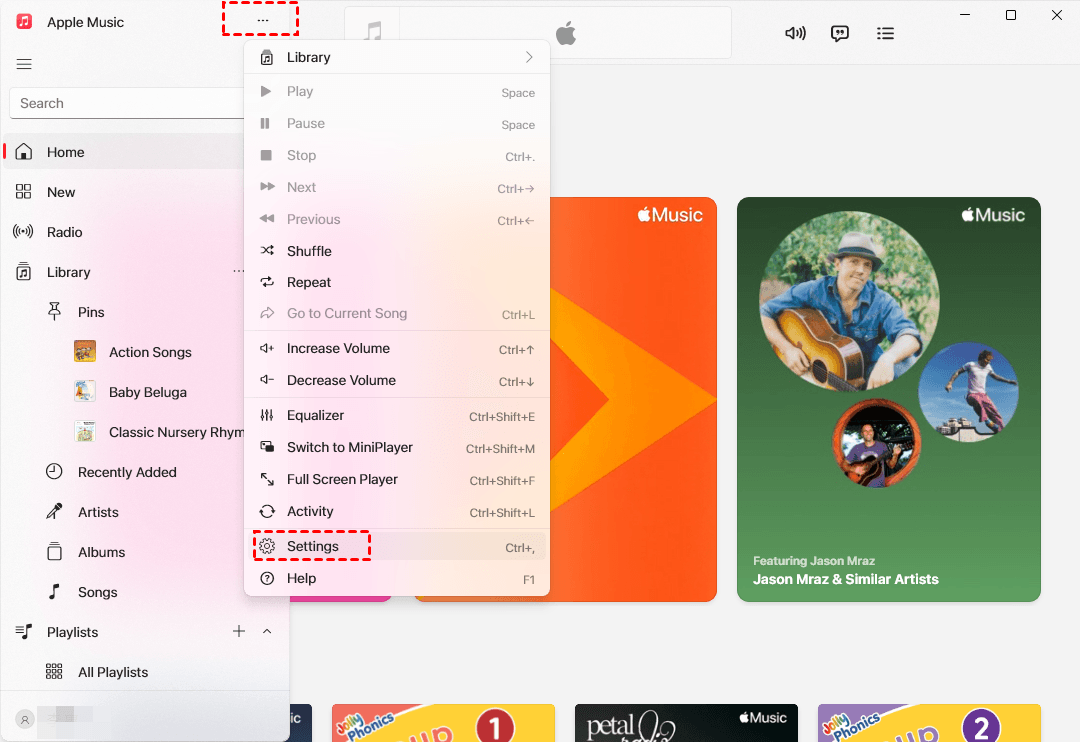Open the petal album thumbnail

pos(686,723)
